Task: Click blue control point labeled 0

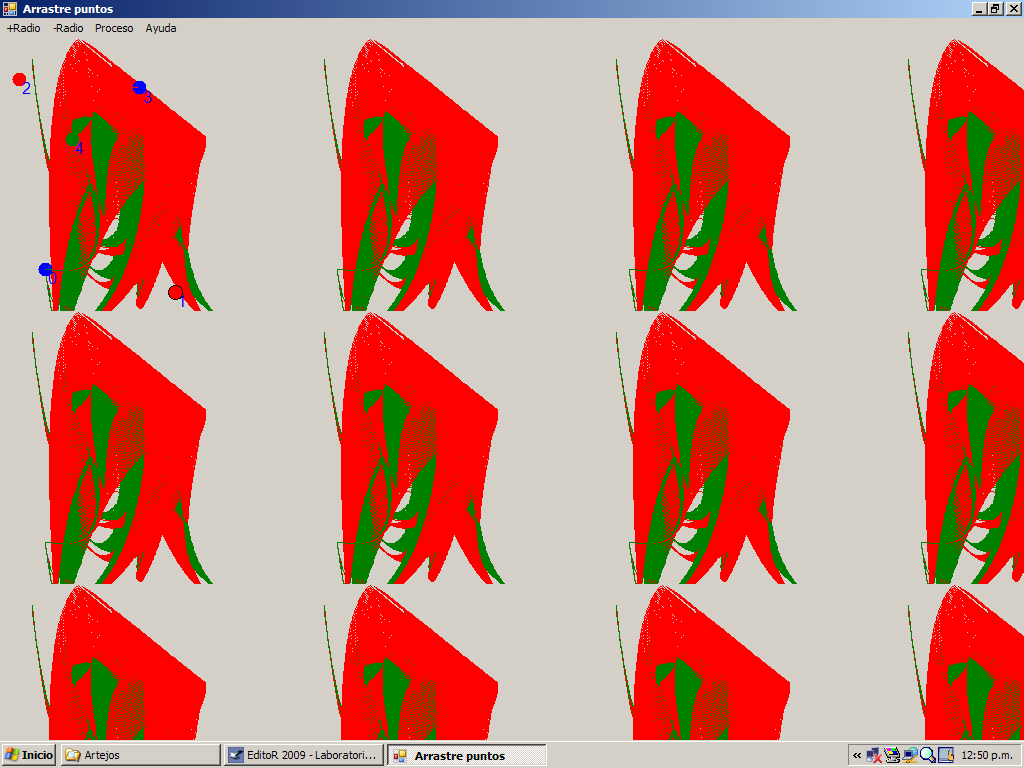Action: click(45, 269)
